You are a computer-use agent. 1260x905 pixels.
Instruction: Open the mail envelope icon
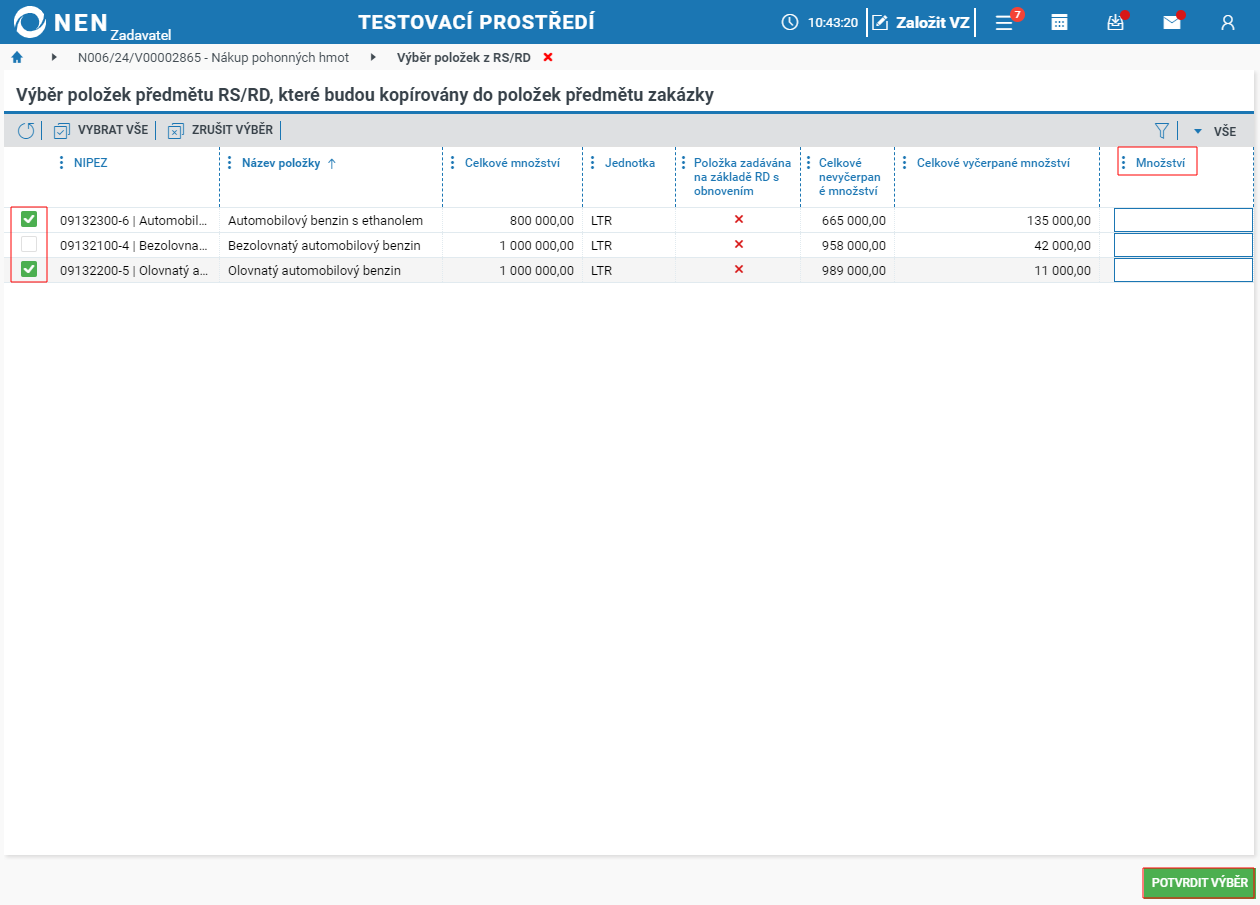(x=1172, y=22)
